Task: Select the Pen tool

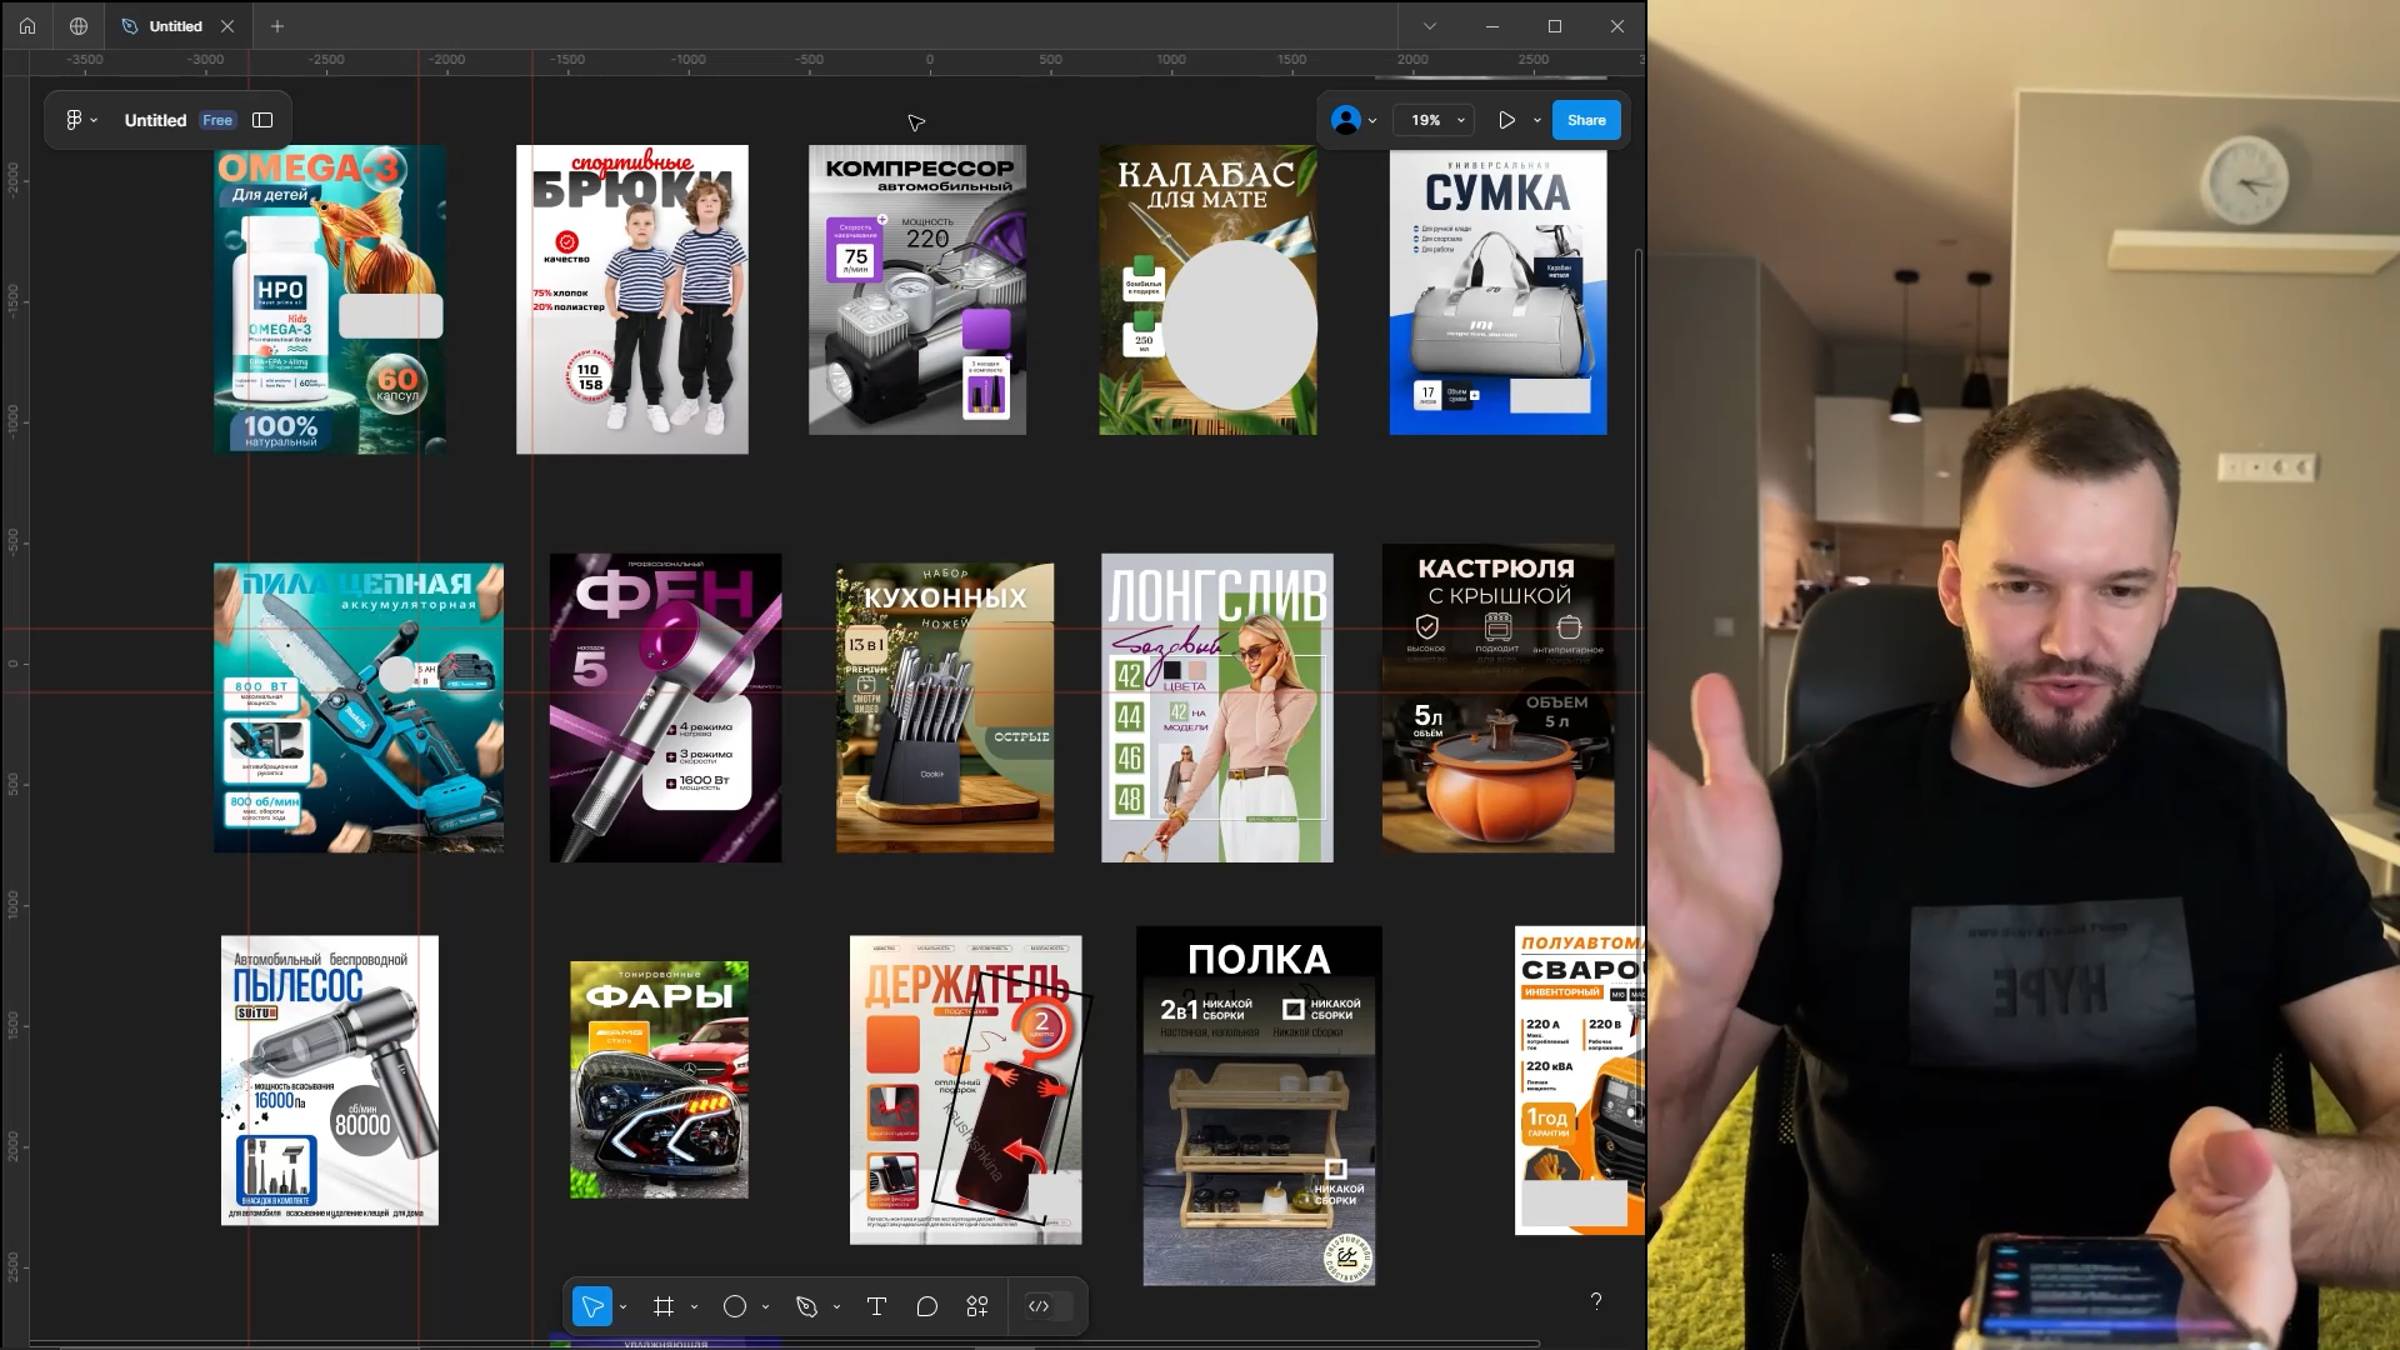Action: pos(807,1306)
